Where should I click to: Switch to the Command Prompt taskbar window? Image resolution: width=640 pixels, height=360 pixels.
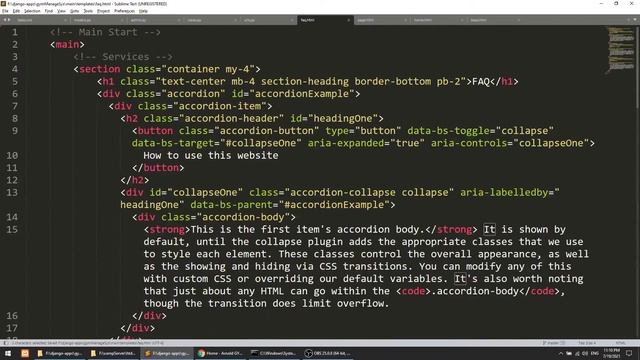coord(273,353)
